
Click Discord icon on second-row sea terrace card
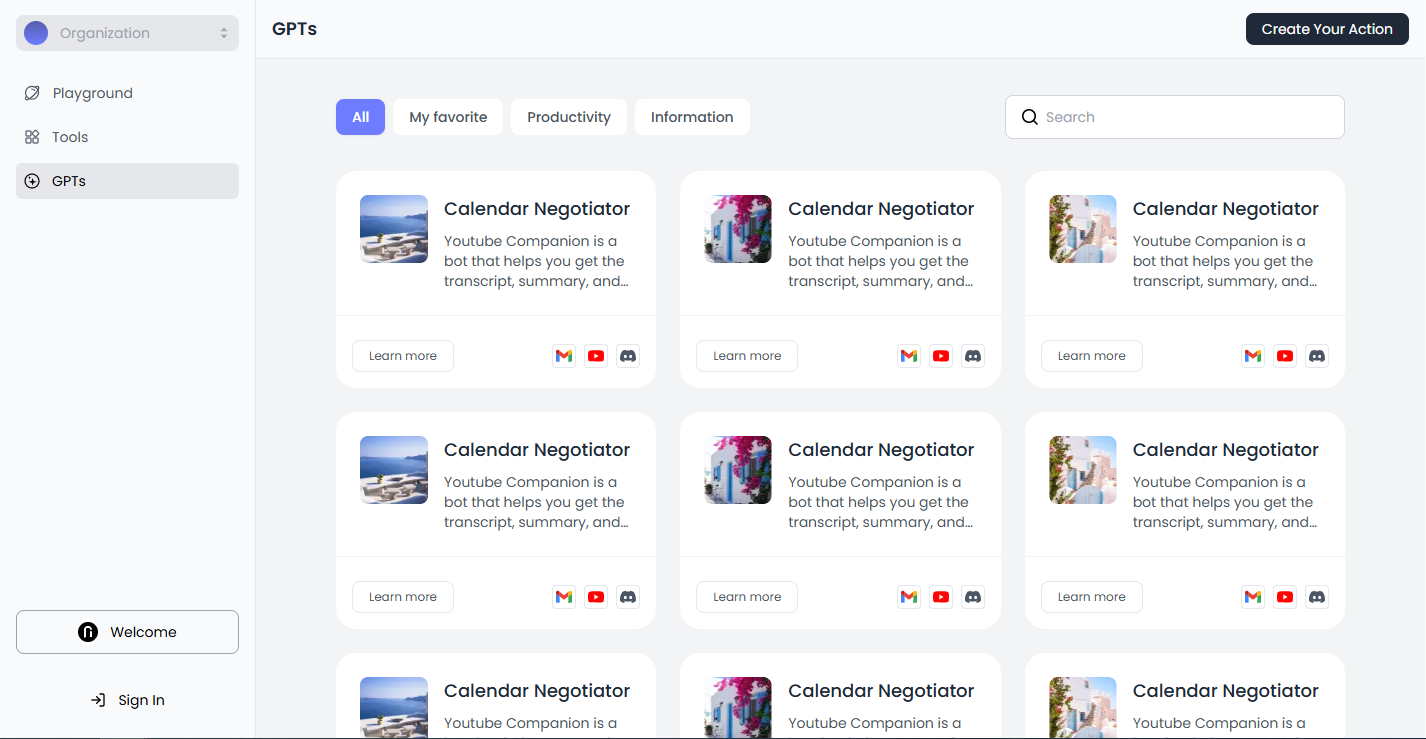pos(628,597)
